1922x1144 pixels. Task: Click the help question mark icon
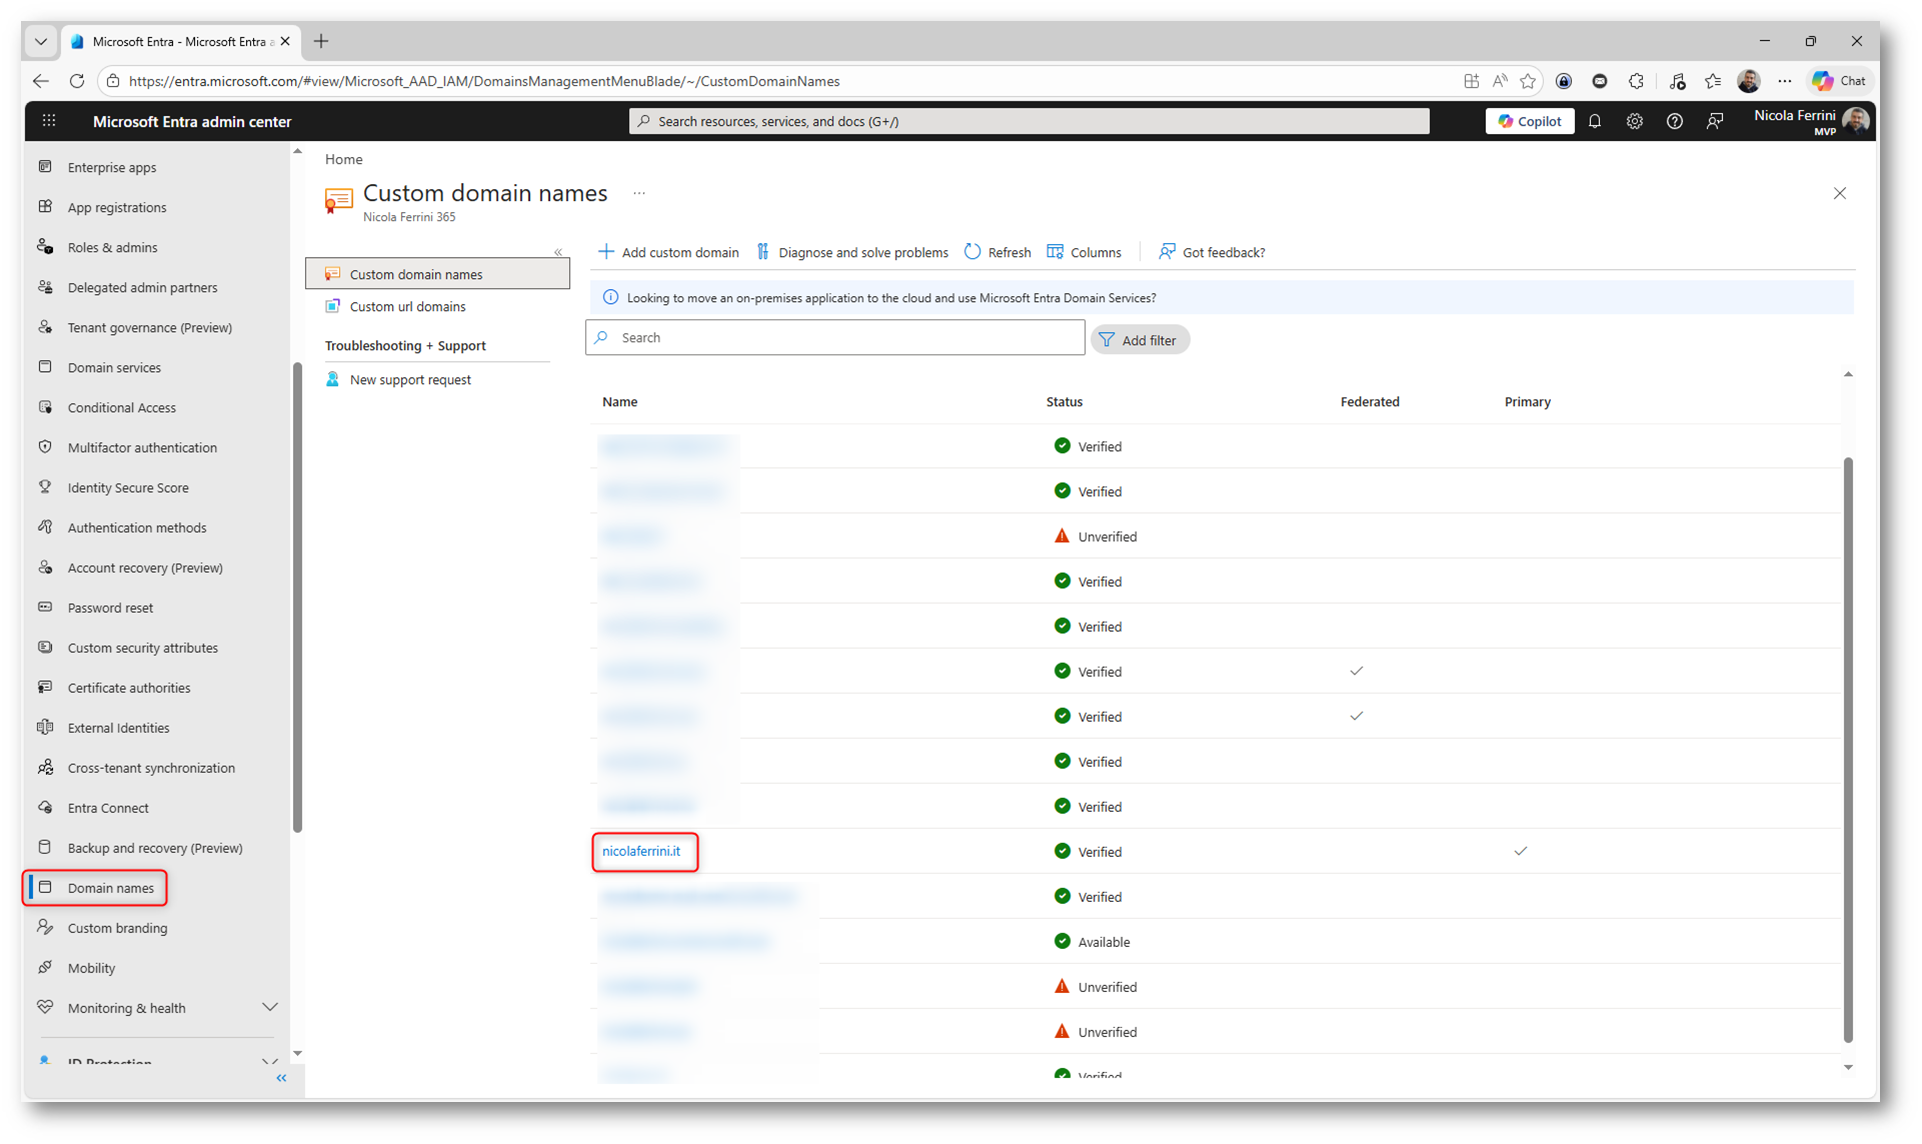pyautogui.click(x=1674, y=121)
